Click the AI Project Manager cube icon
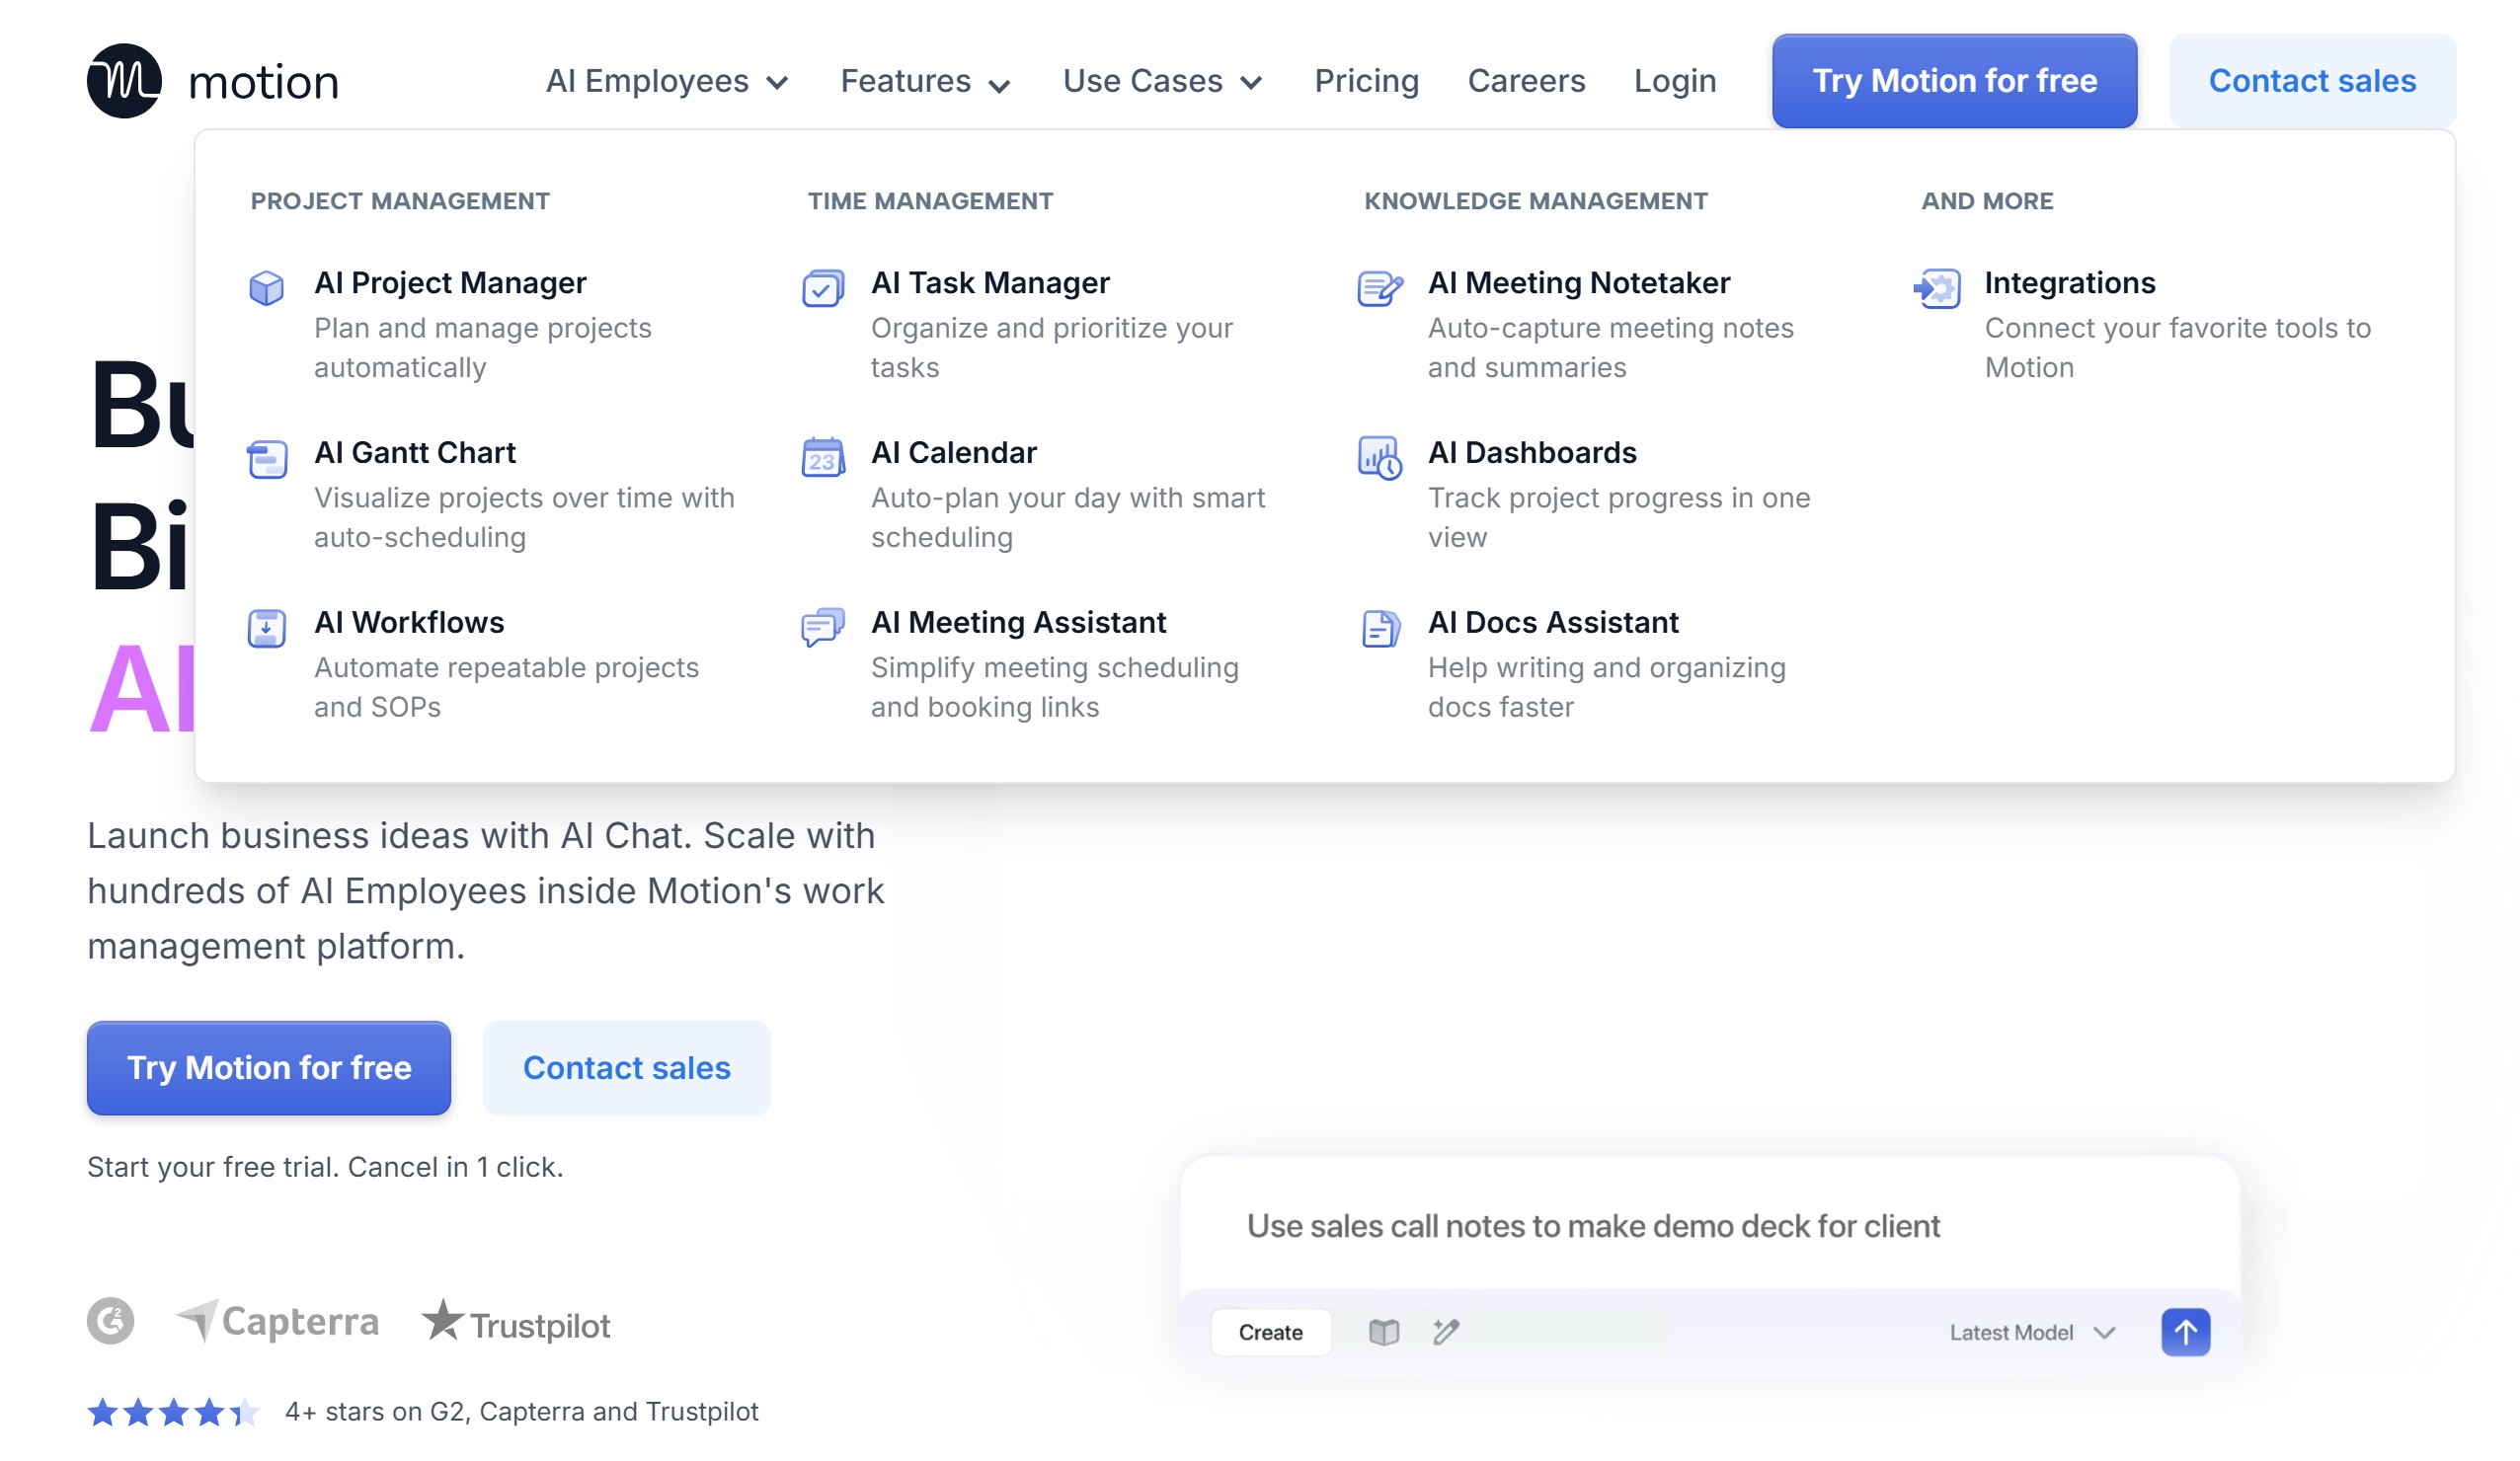The image size is (2520, 1461). click(x=267, y=288)
